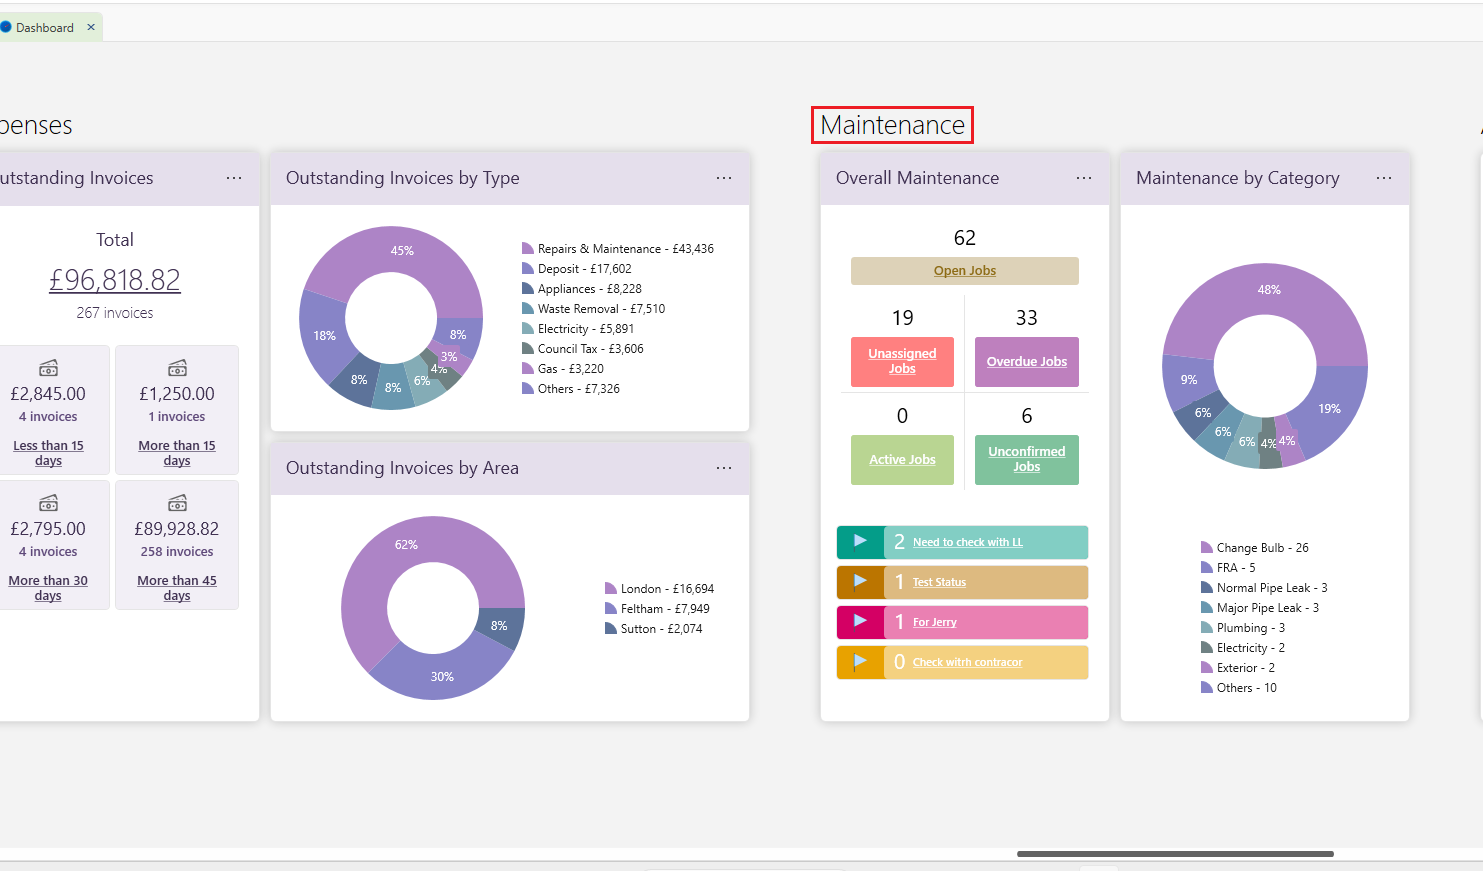The width and height of the screenshot is (1483, 871).
Task: Click the flag icon for Check with contractor
Action: pyautogui.click(x=860, y=661)
